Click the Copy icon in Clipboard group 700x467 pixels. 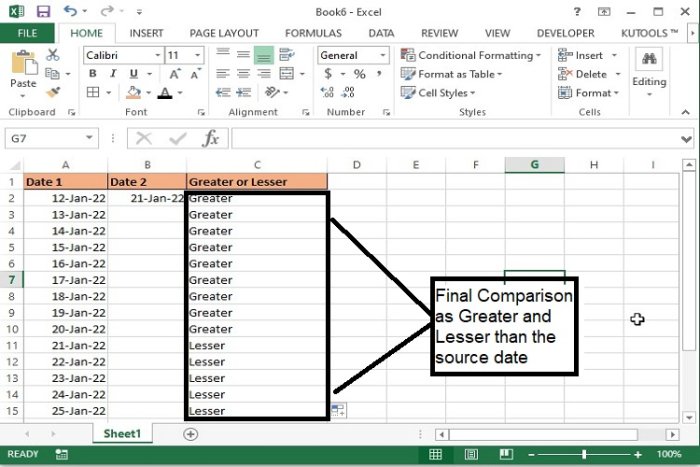53,74
